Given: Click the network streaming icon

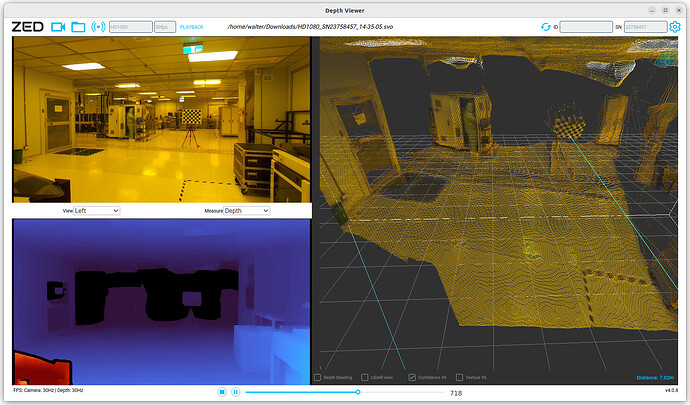Looking at the screenshot, I should (97, 27).
